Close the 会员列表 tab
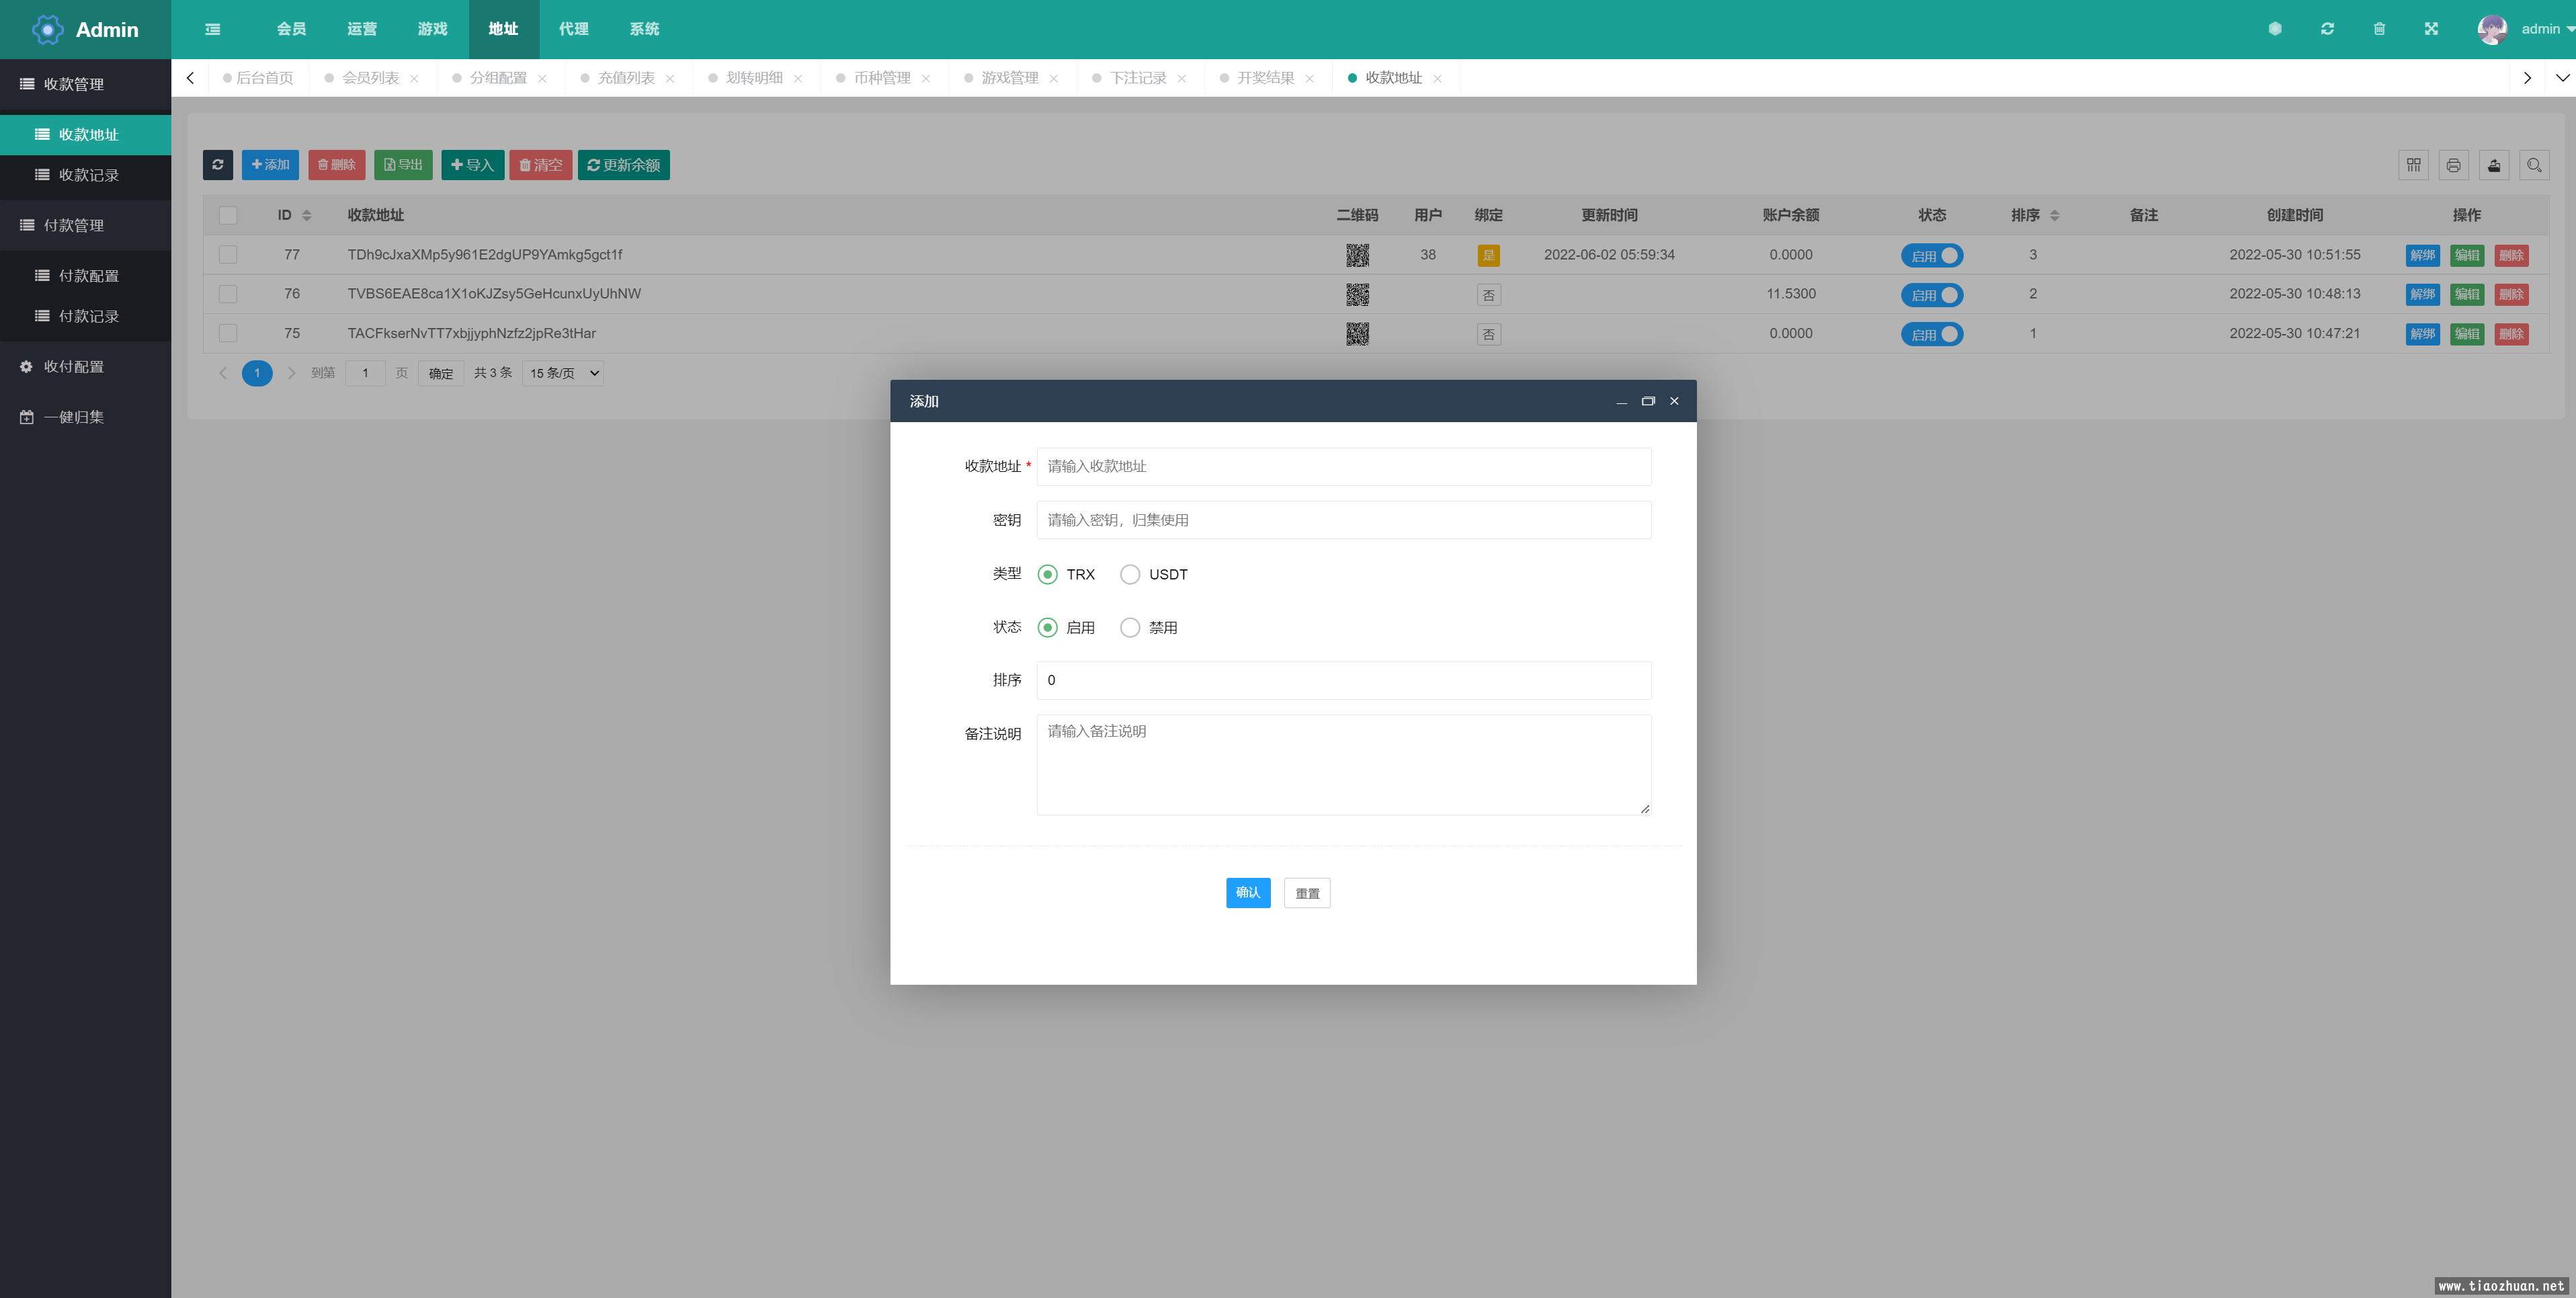Image resolution: width=2576 pixels, height=1298 pixels. (414, 78)
